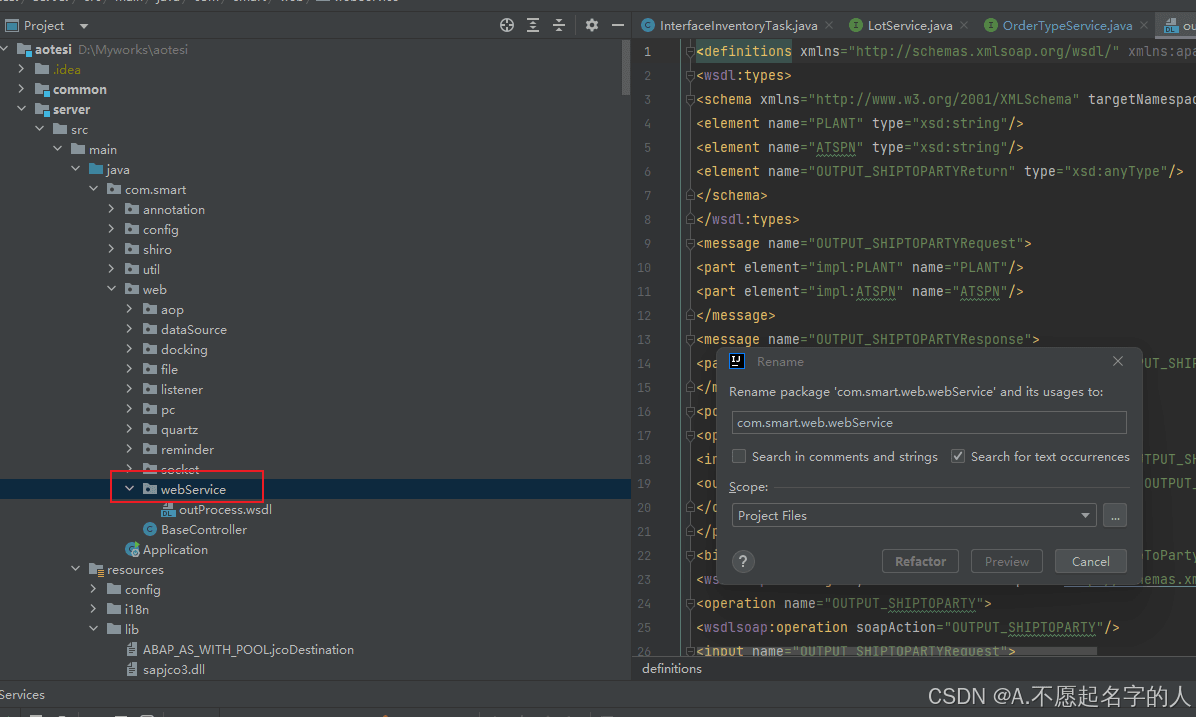Enable Search in comments and strings
The image size is (1196, 717).
(x=739, y=456)
